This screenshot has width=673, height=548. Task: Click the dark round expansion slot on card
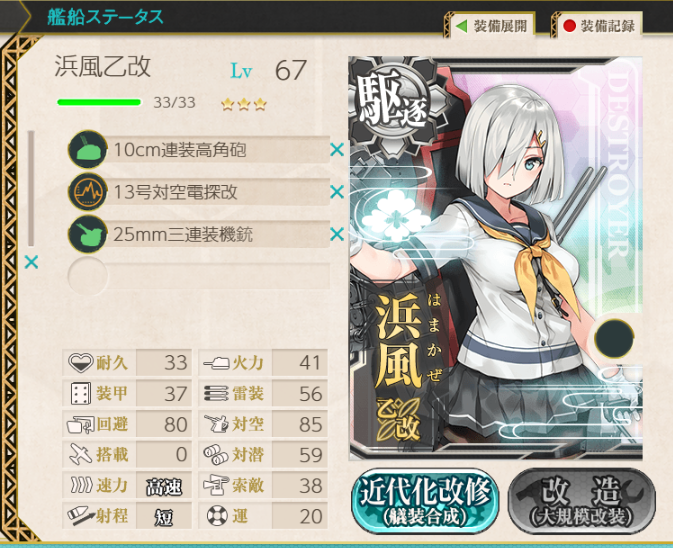coord(614,339)
